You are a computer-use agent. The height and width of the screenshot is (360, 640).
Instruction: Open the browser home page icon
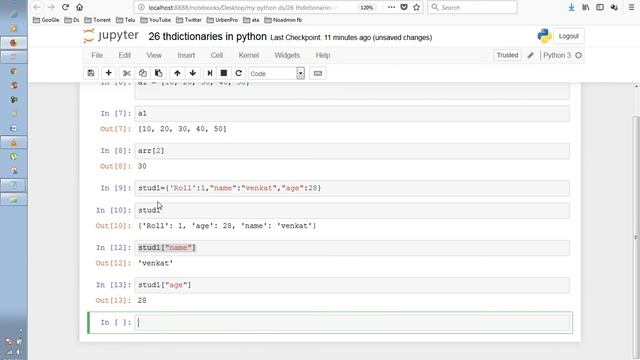80,7
